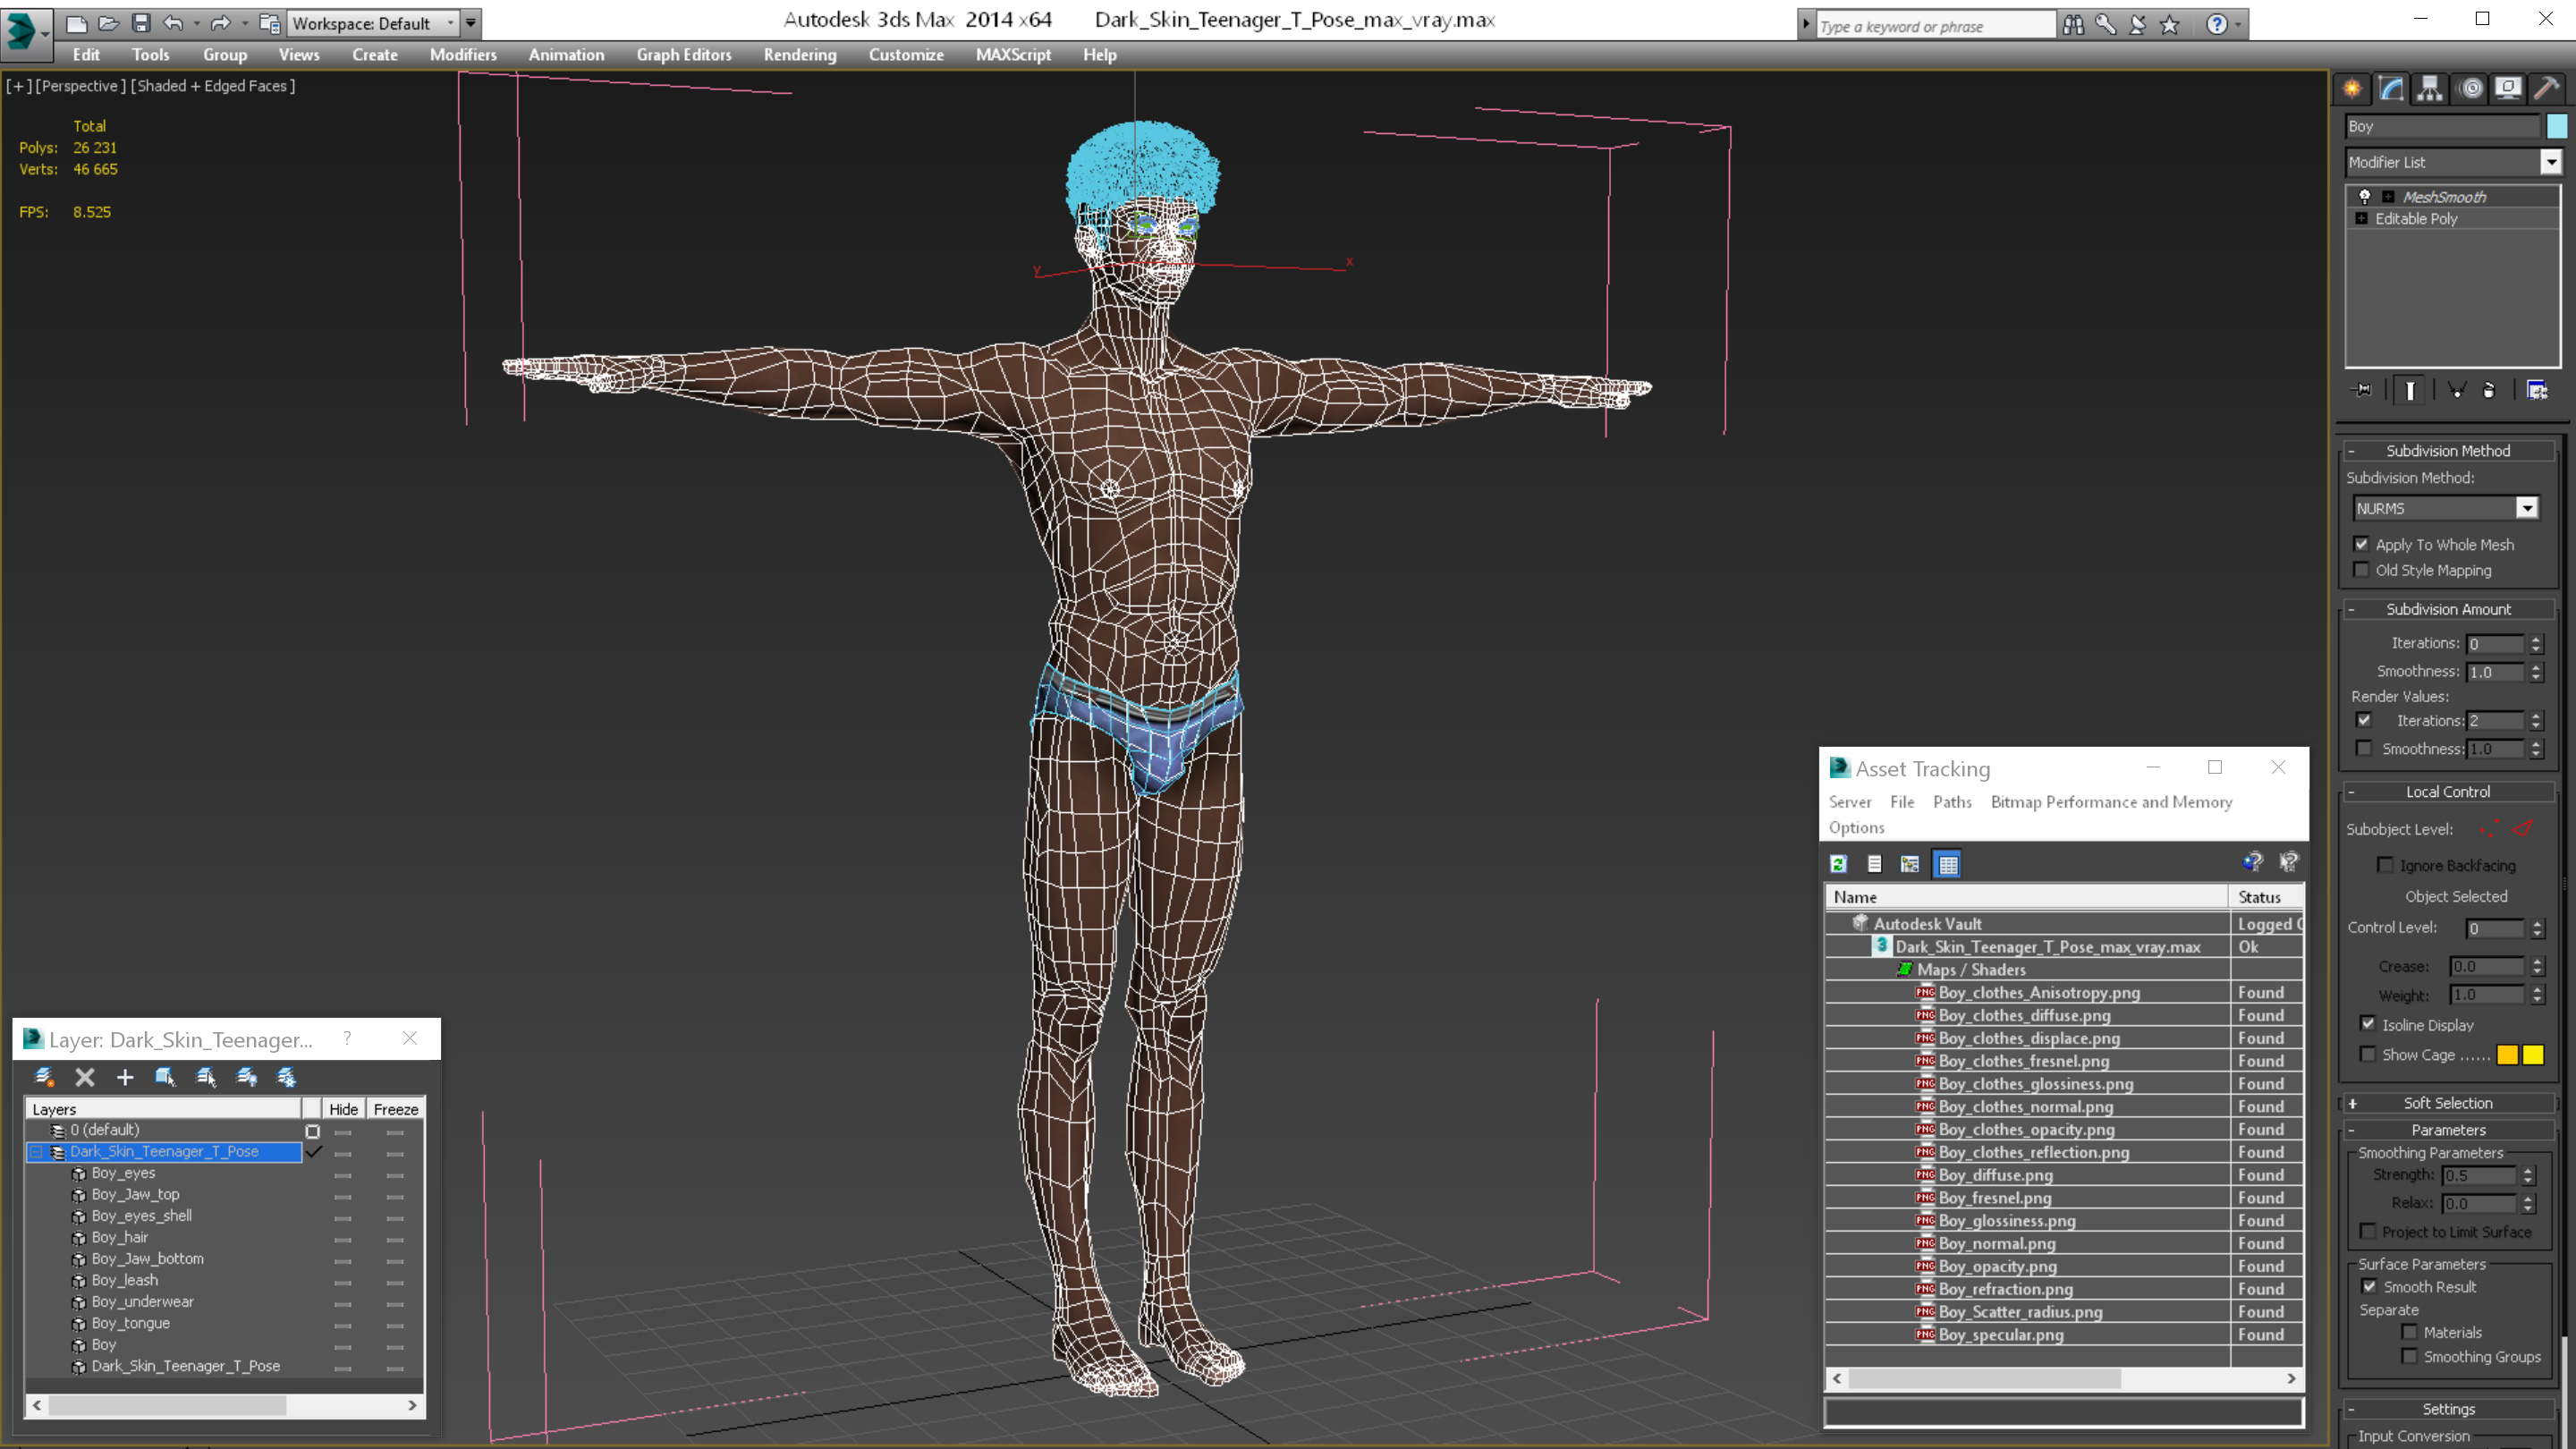Enable Show Cage checkbox

pyautogui.click(x=2367, y=1054)
